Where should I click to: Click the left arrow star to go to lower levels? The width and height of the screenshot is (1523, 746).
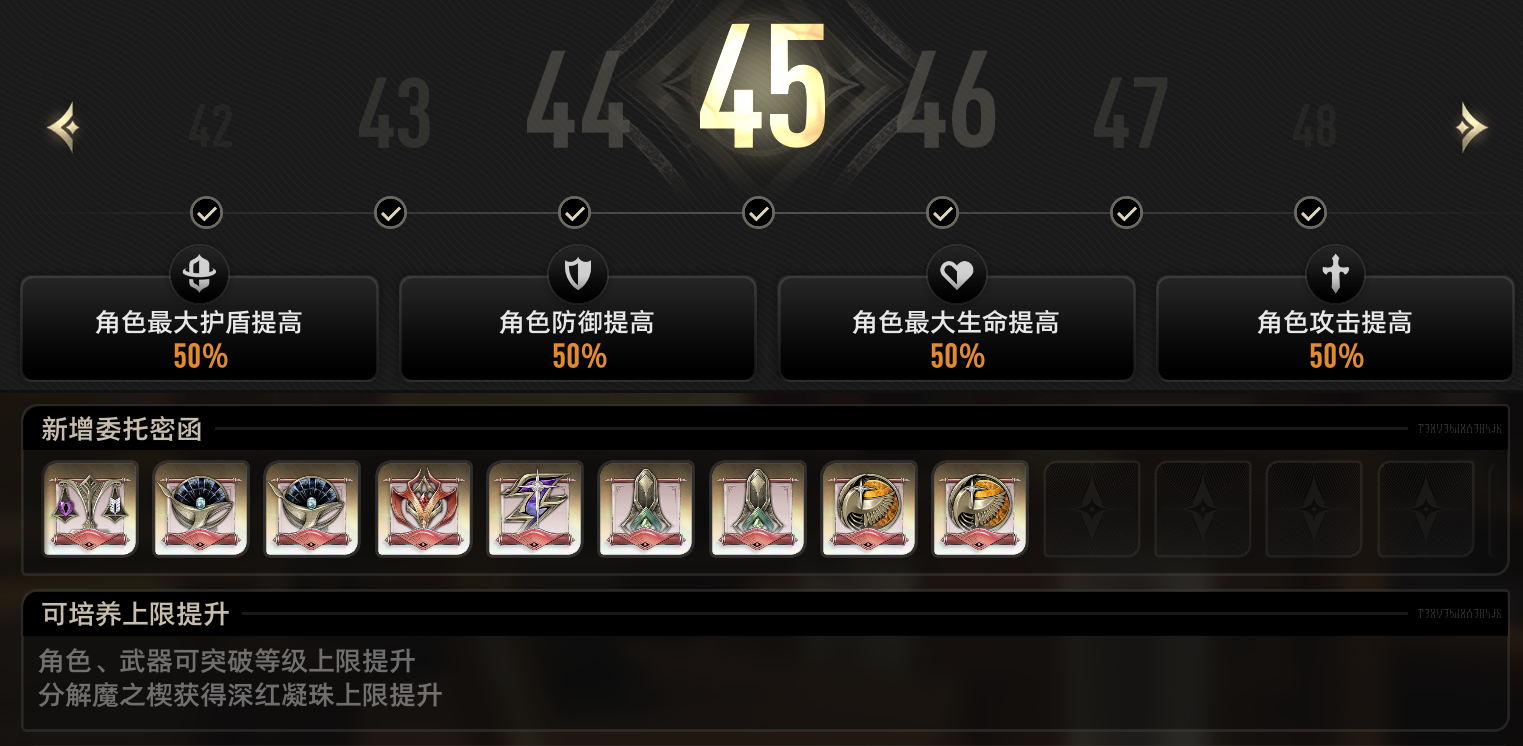click(x=63, y=127)
